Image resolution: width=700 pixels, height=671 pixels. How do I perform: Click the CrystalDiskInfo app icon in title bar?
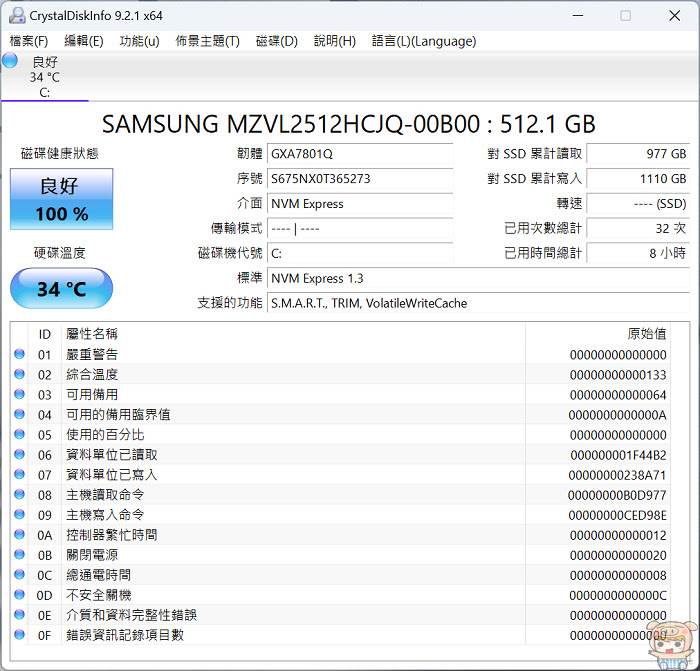click(x=17, y=16)
